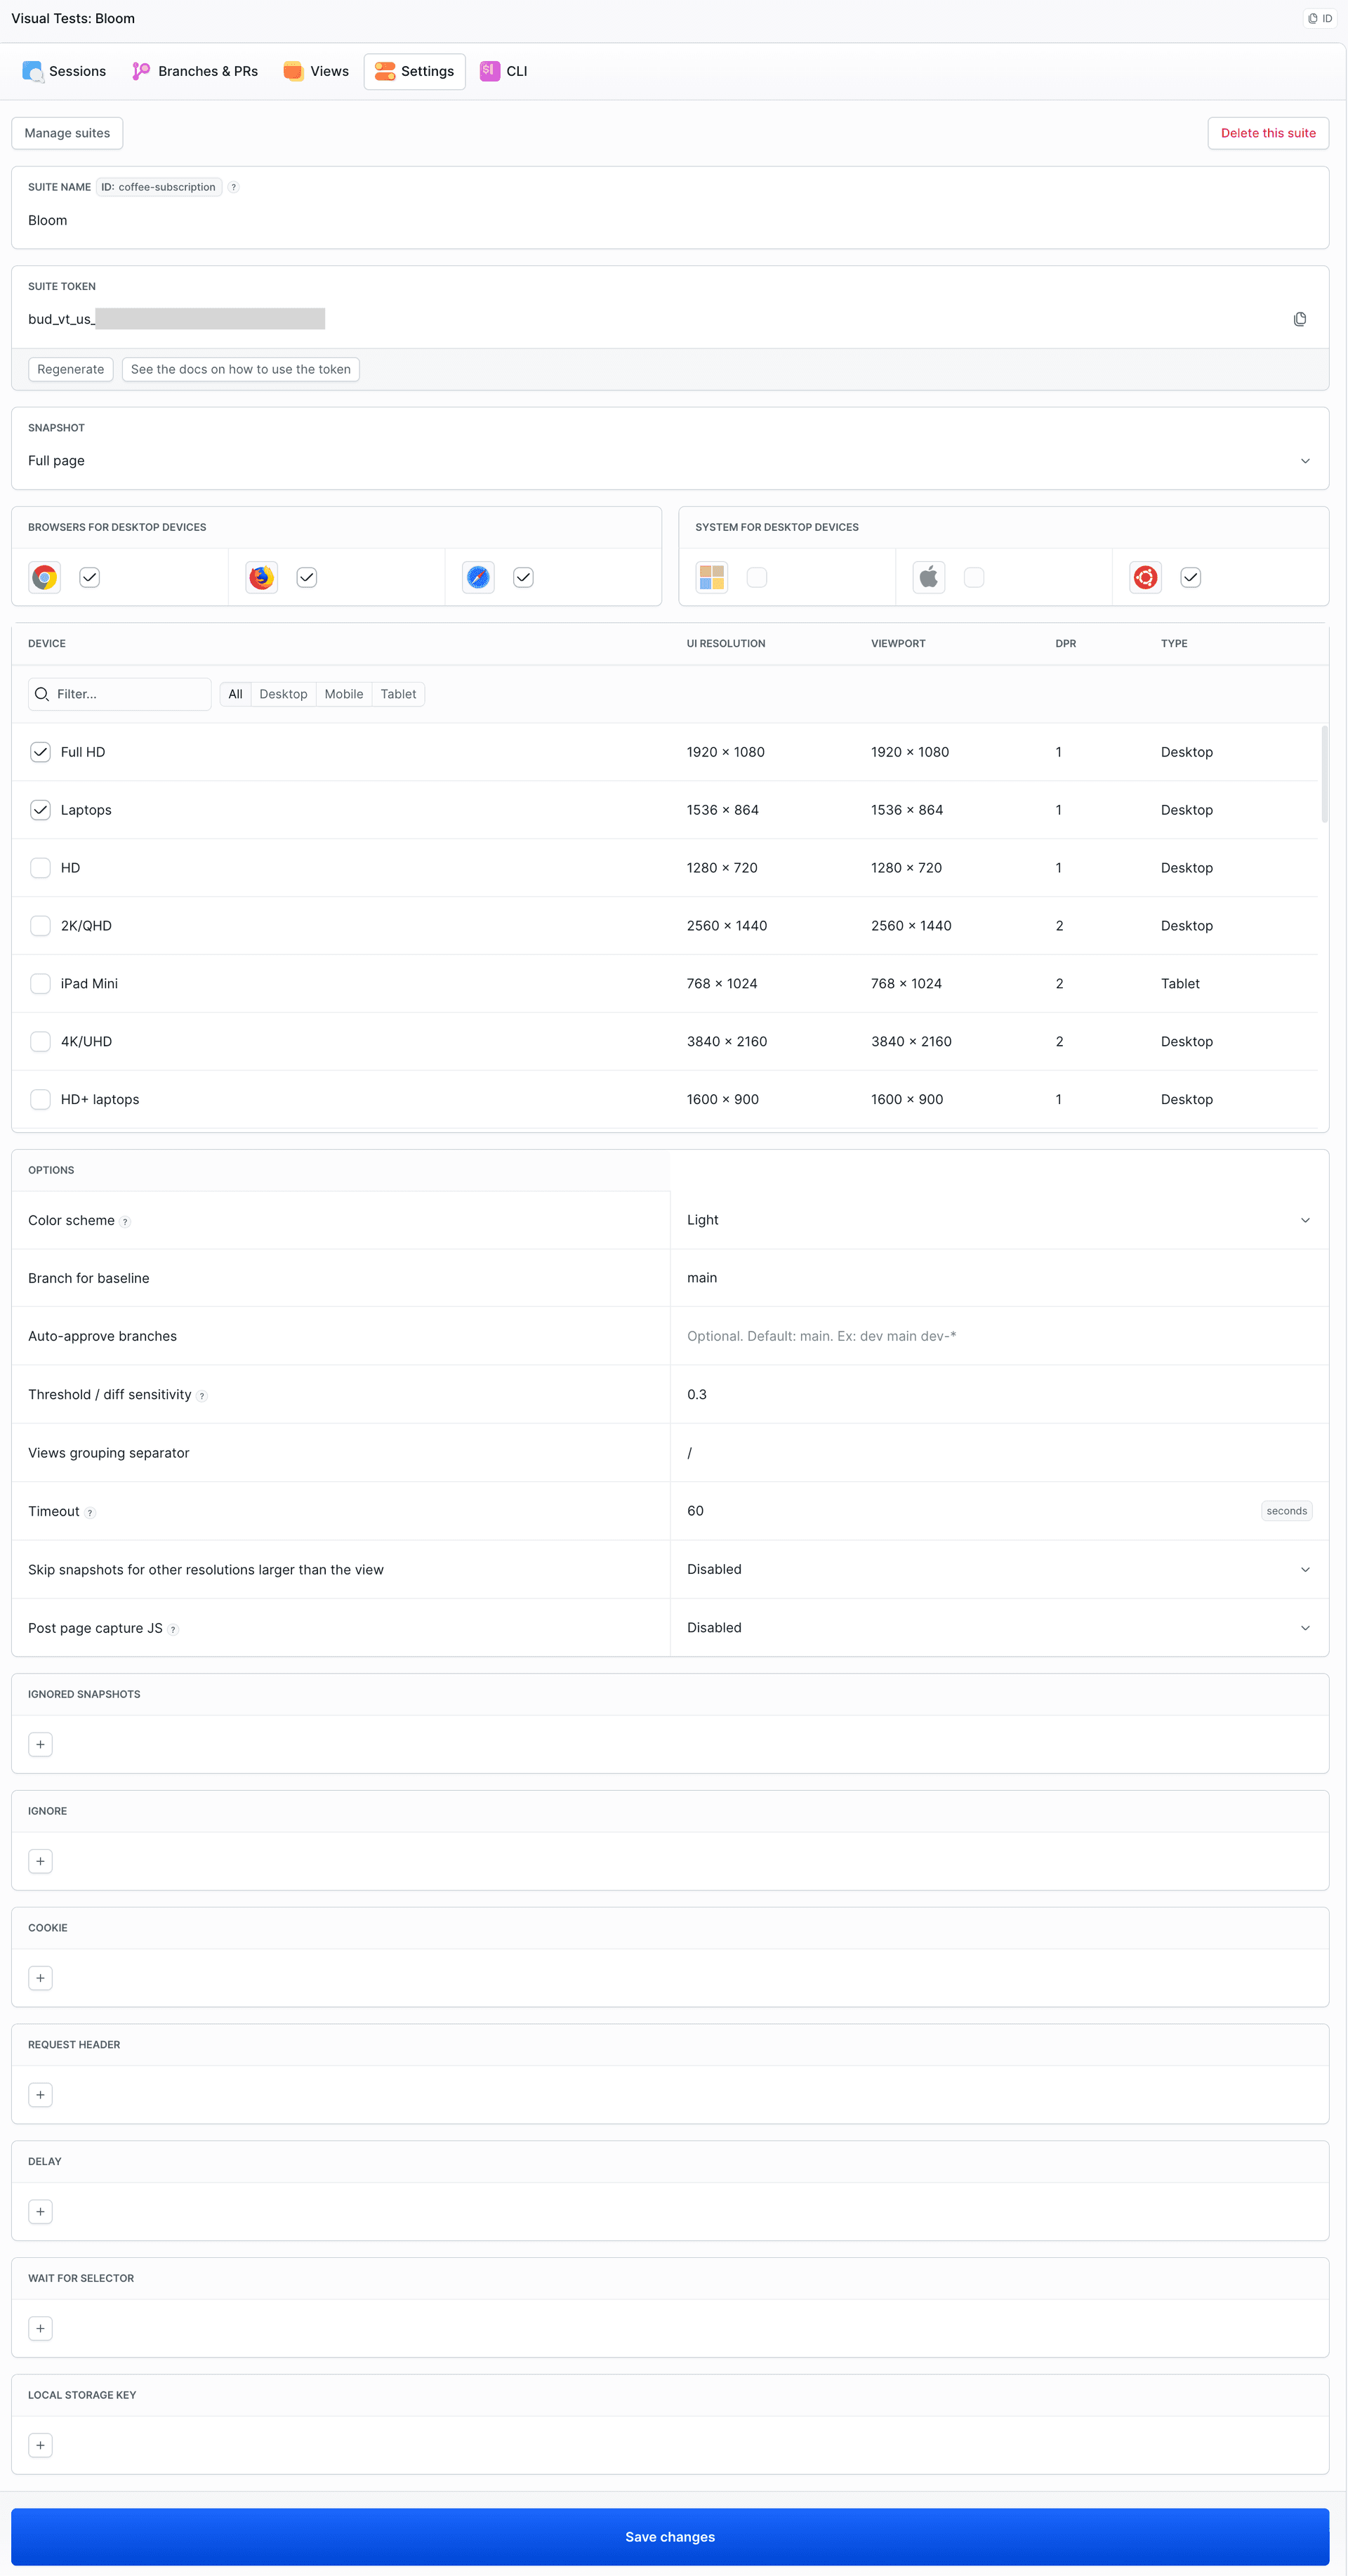Select the Settings tab

click(415, 71)
